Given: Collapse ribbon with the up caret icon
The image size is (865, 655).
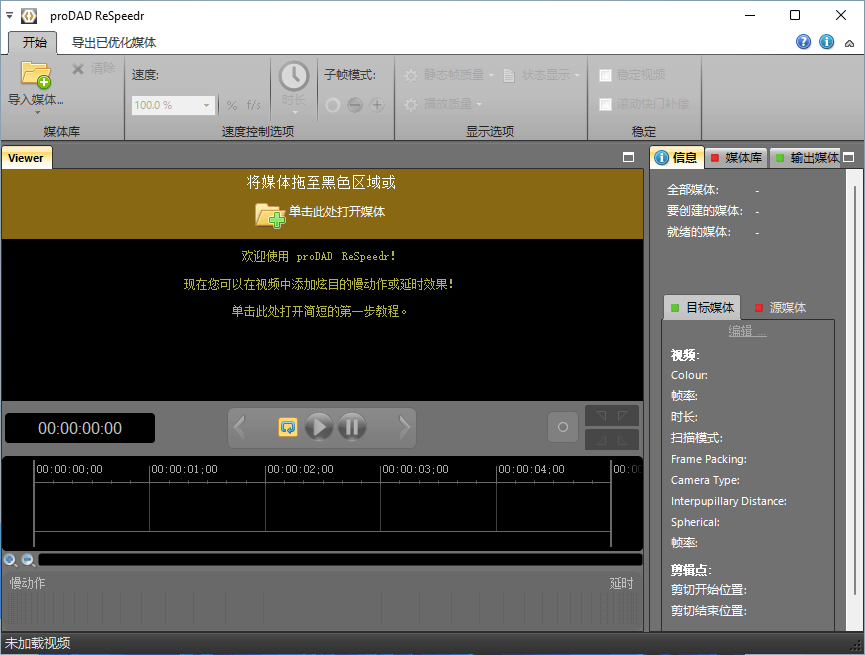Looking at the screenshot, I should click(x=850, y=43).
